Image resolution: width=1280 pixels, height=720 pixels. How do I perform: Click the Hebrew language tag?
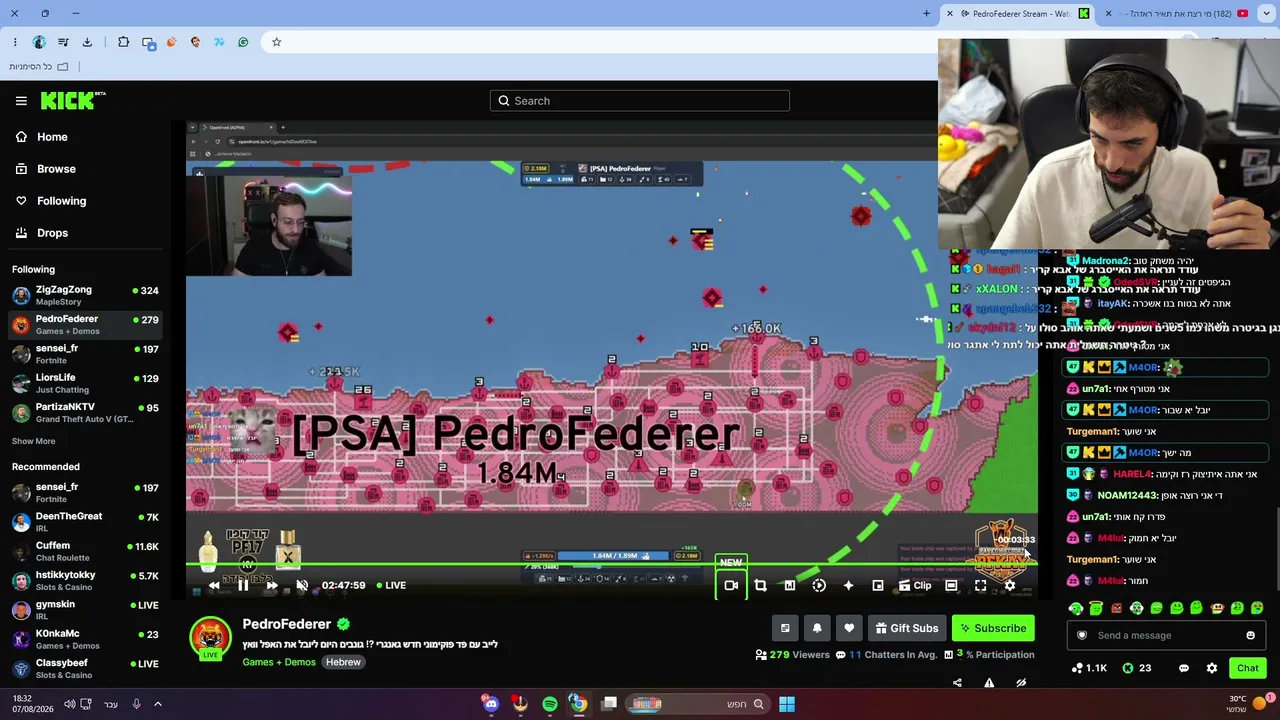click(x=343, y=662)
